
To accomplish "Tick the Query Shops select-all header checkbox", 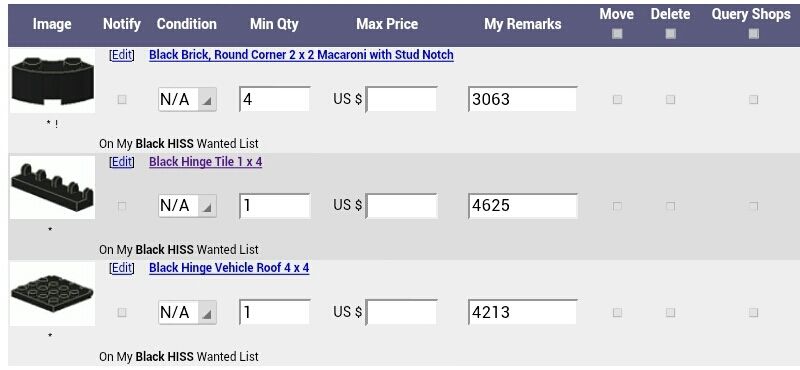I will 753,34.
